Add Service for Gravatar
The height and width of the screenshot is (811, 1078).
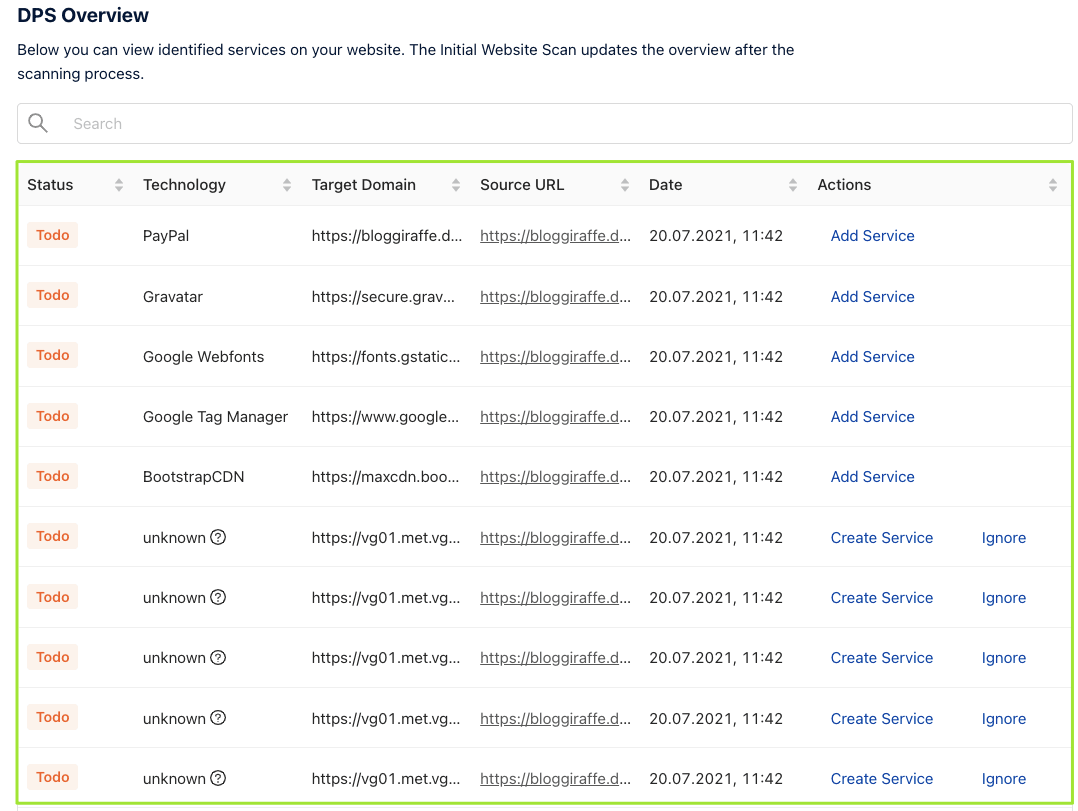[872, 297]
